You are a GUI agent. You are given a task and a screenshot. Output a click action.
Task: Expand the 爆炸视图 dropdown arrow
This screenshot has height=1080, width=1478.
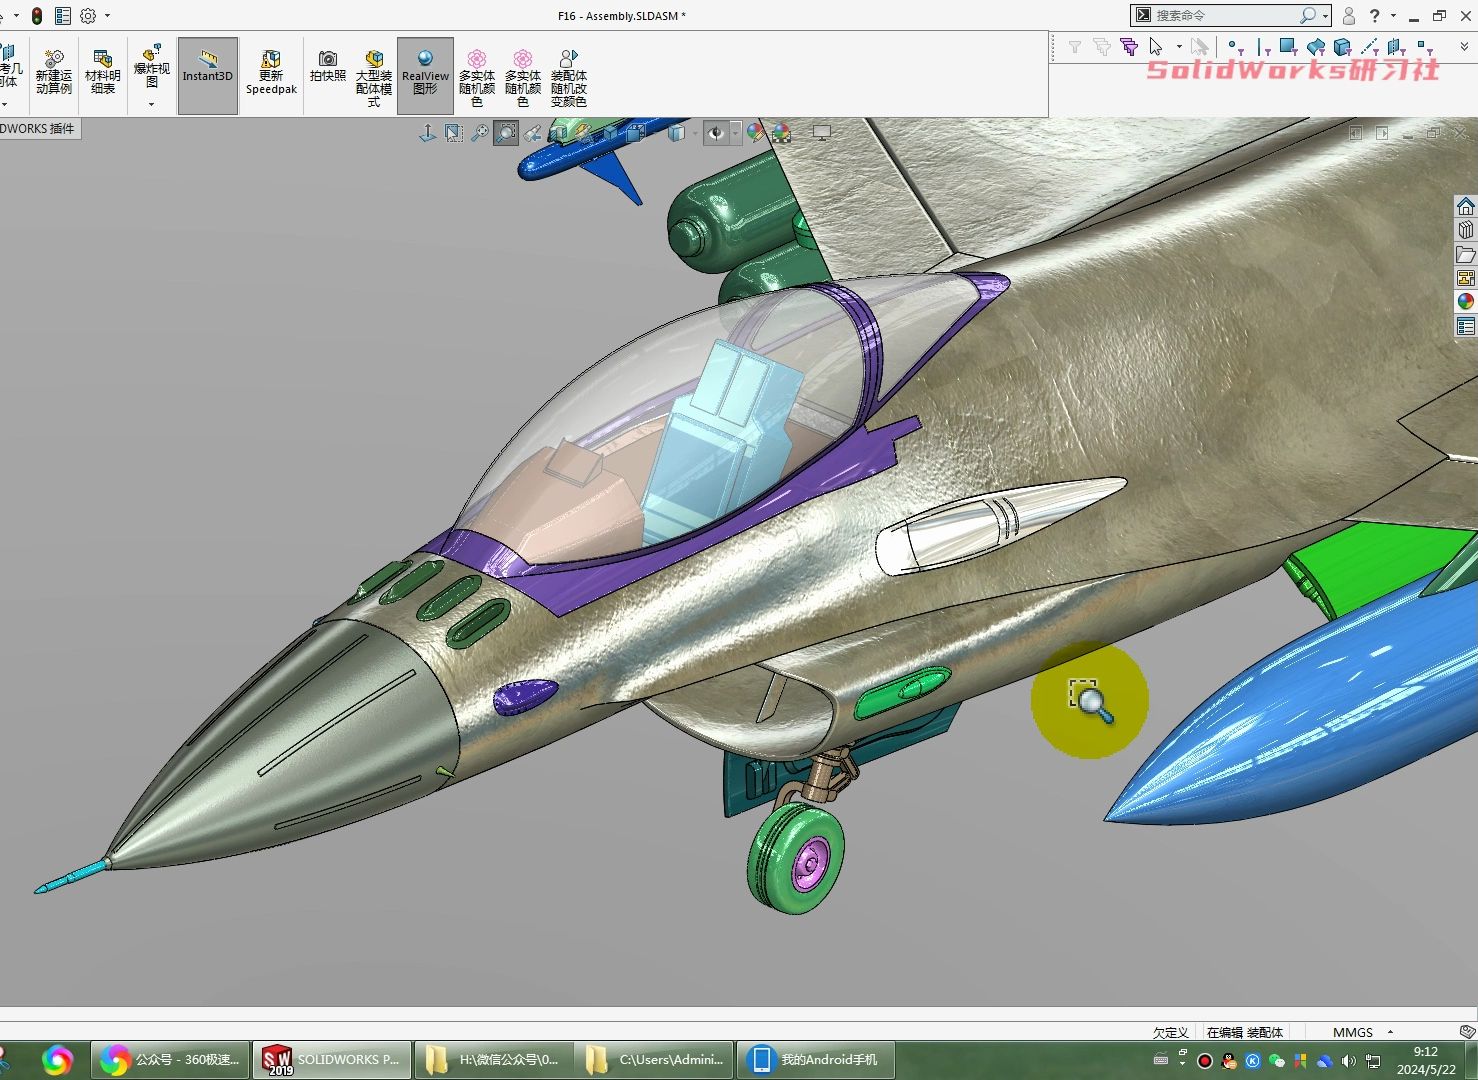(151, 104)
